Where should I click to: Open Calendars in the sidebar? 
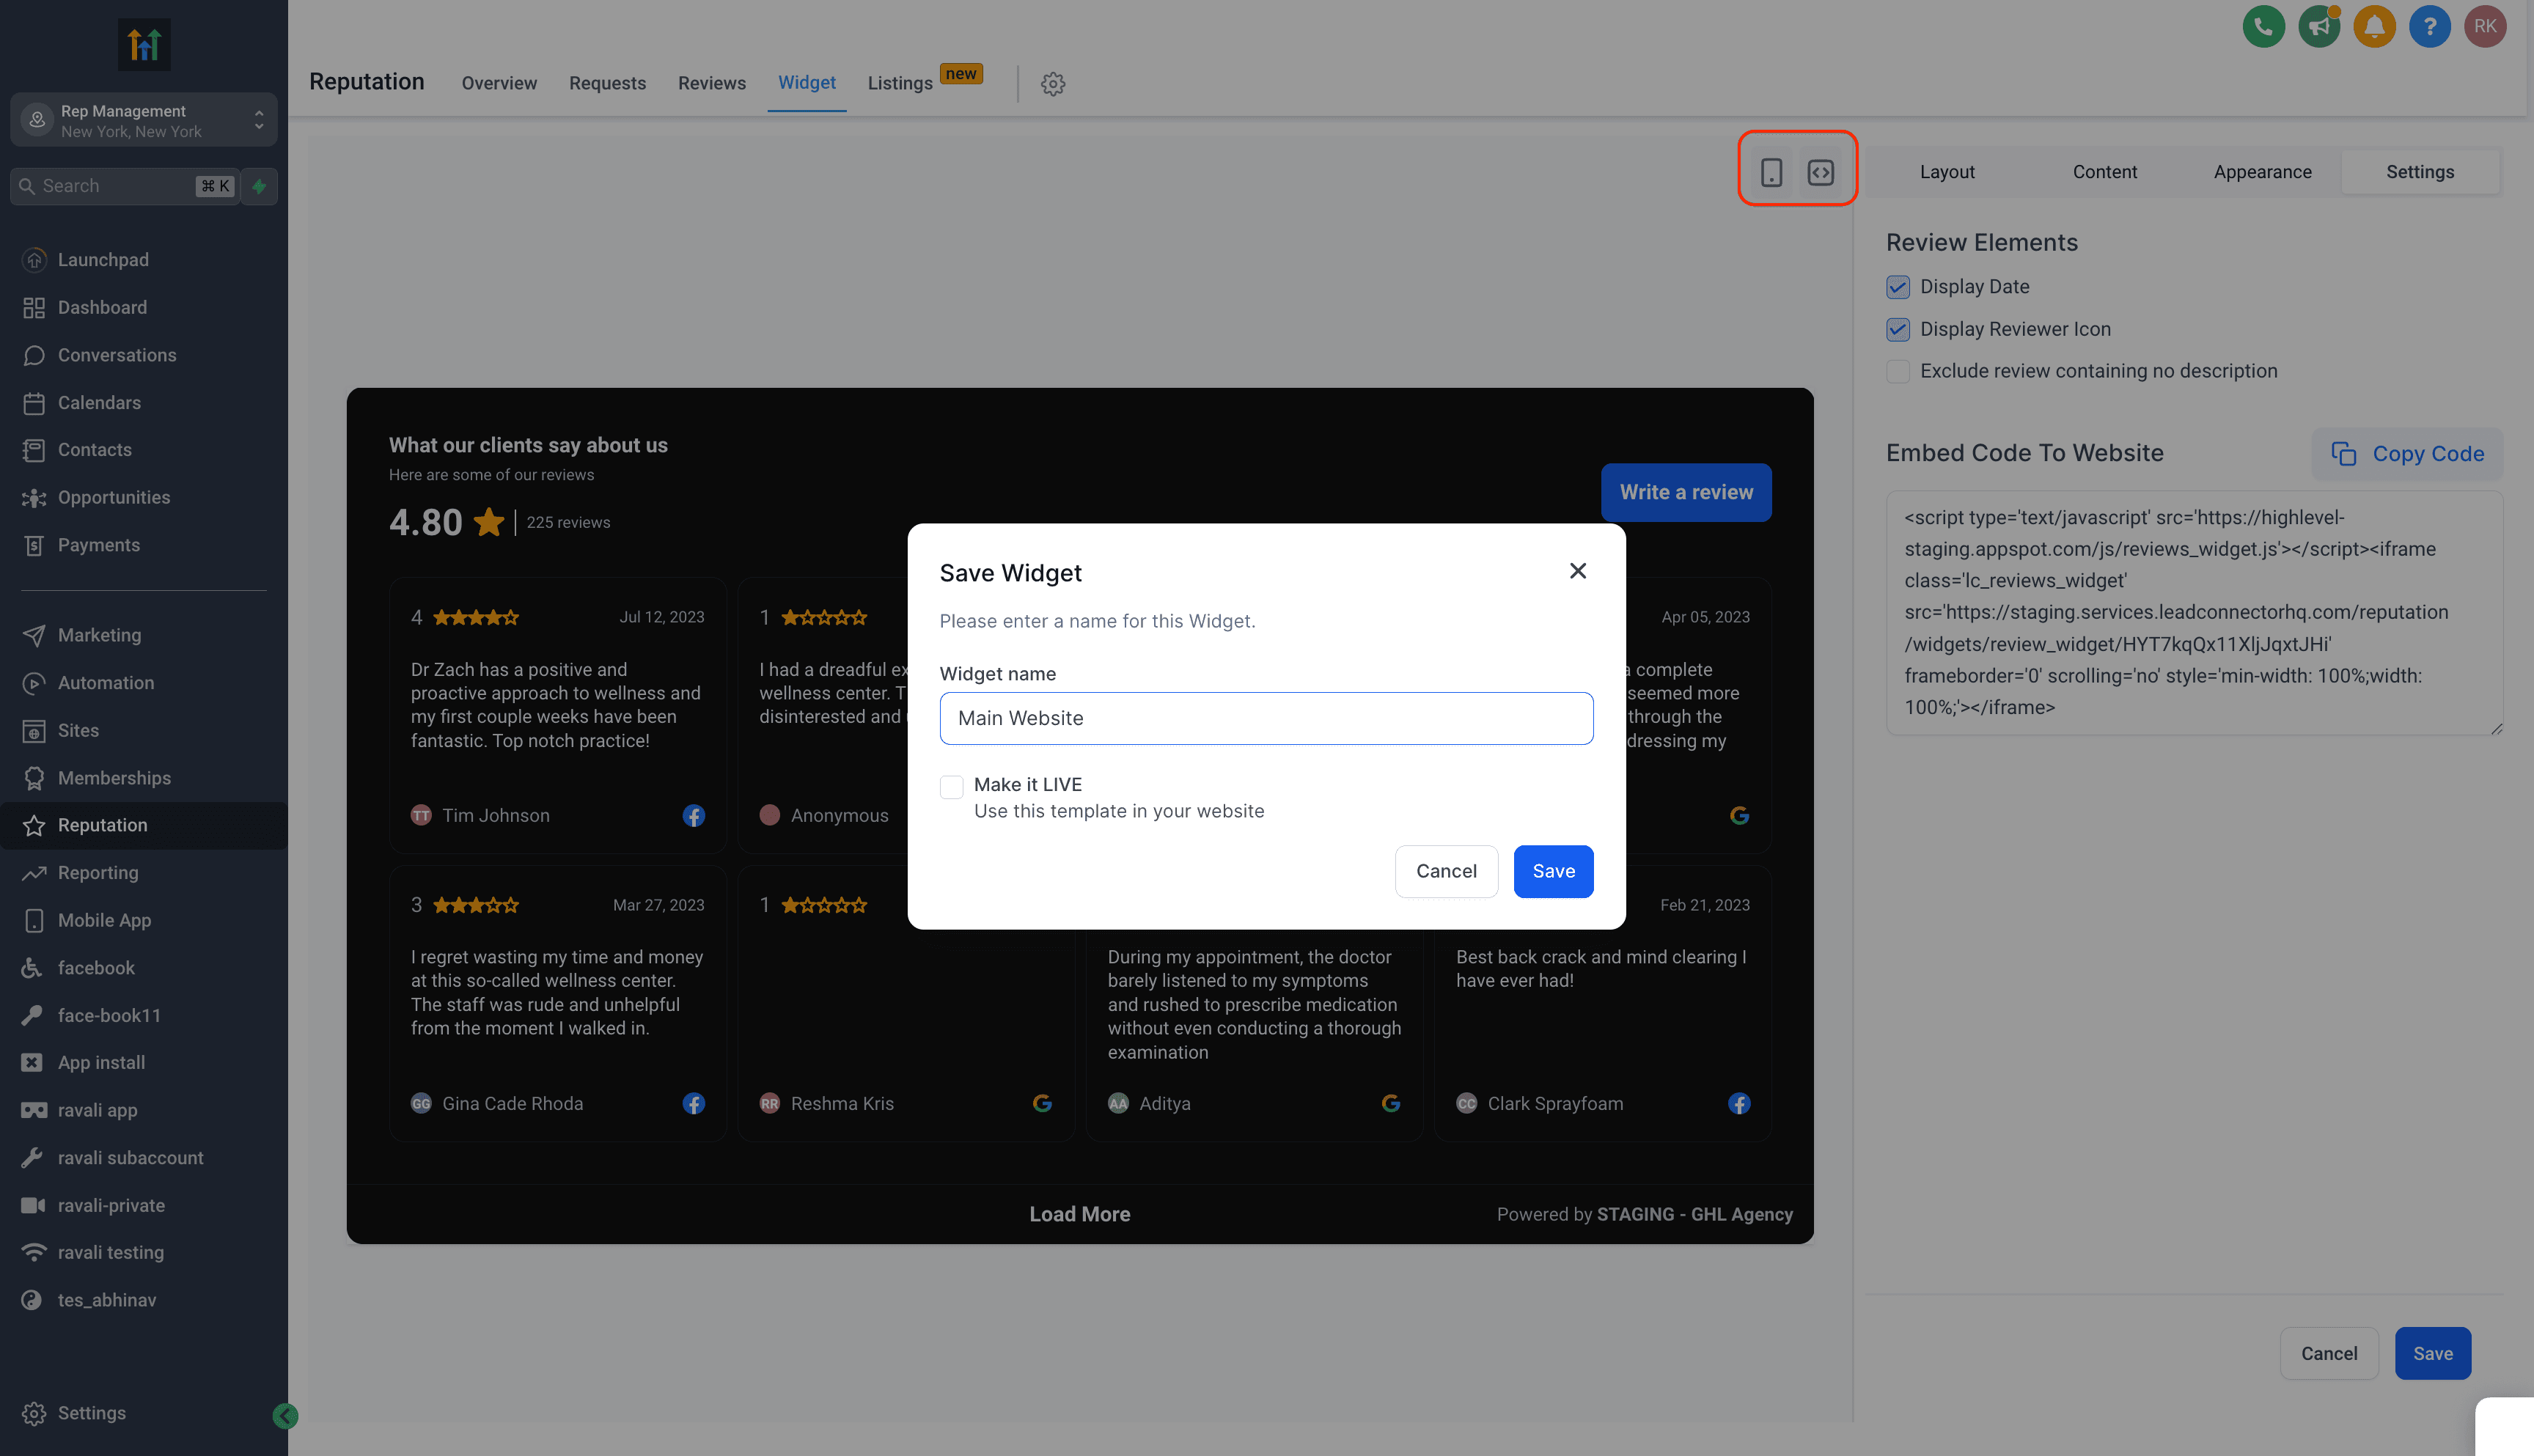98,403
